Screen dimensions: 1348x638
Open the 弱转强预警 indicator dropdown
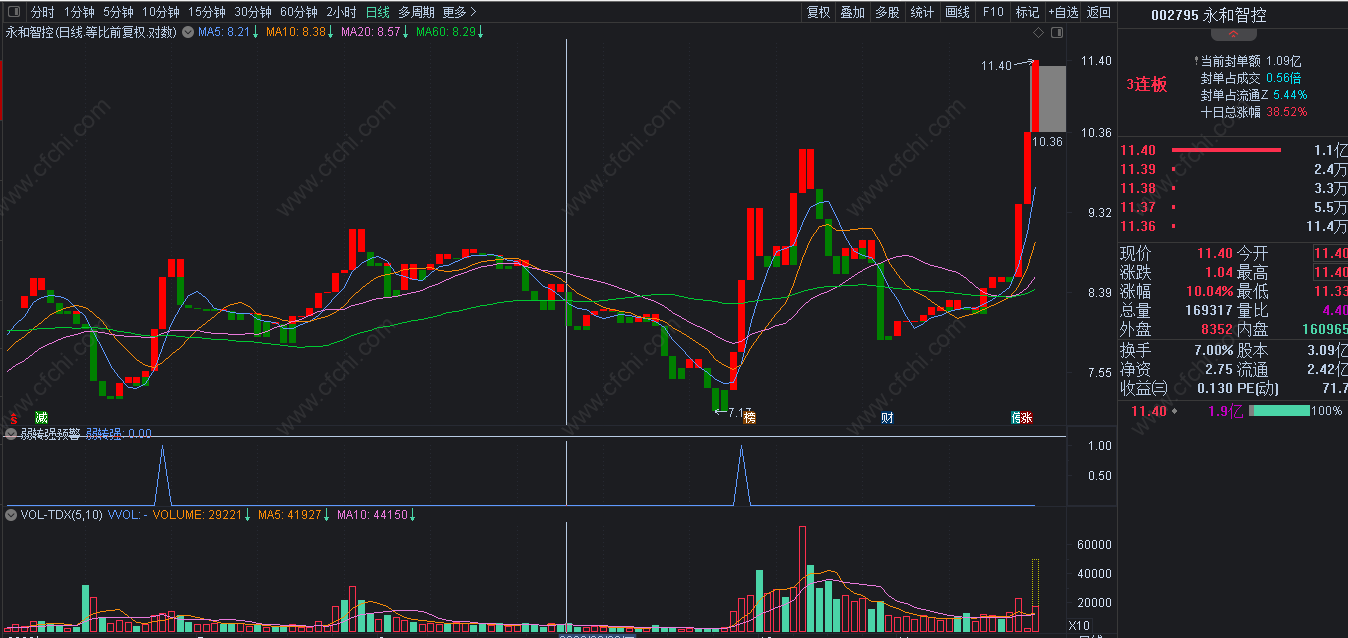click(11, 434)
